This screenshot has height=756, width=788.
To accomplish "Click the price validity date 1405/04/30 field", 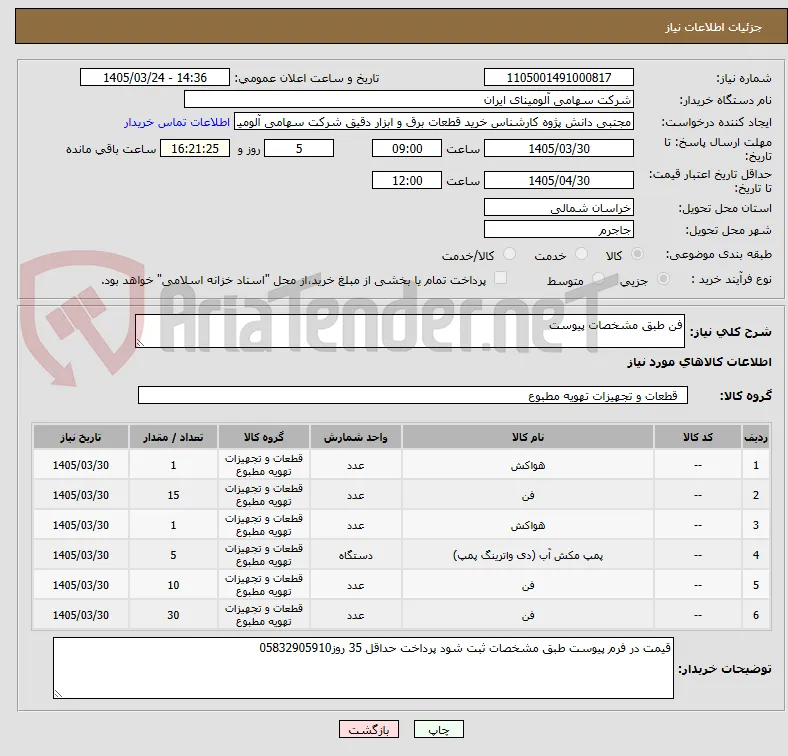I will point(558,180).
